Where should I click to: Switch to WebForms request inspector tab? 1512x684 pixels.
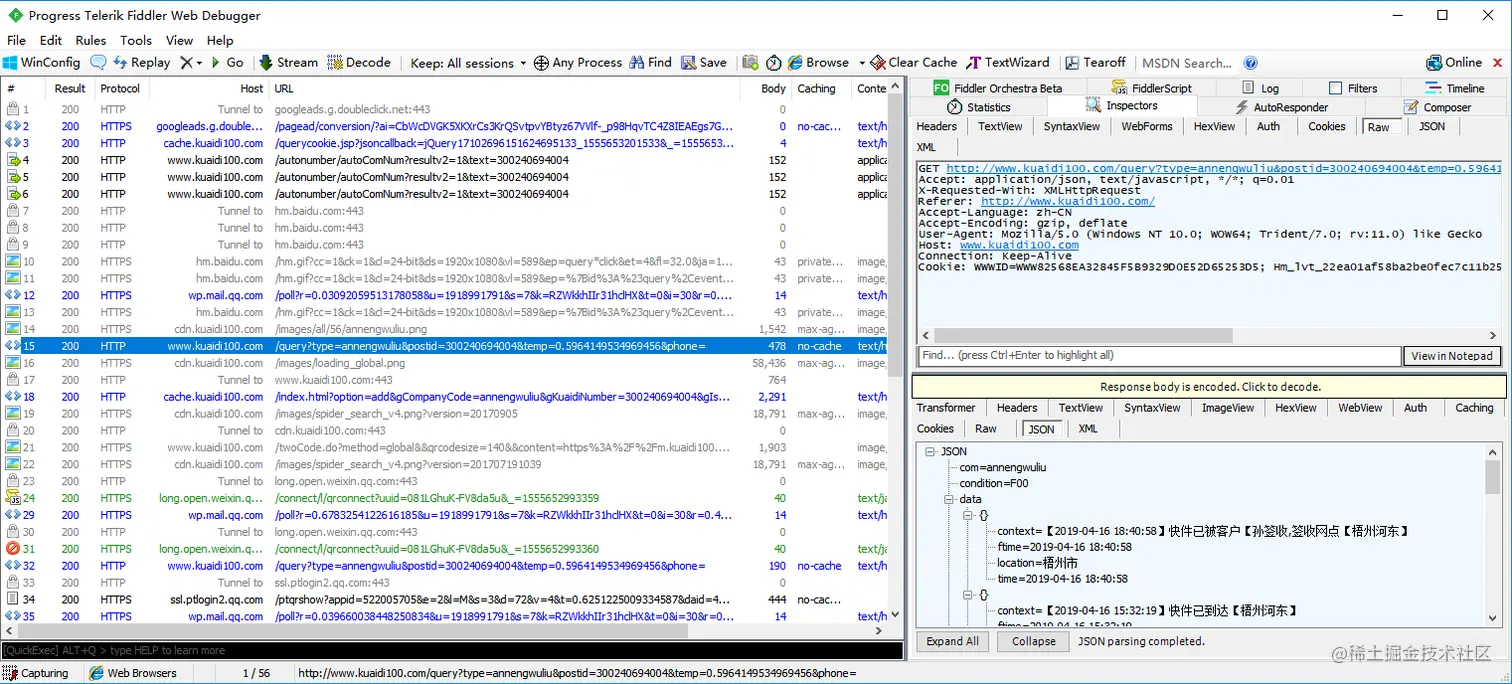[x=1146, y=126]
